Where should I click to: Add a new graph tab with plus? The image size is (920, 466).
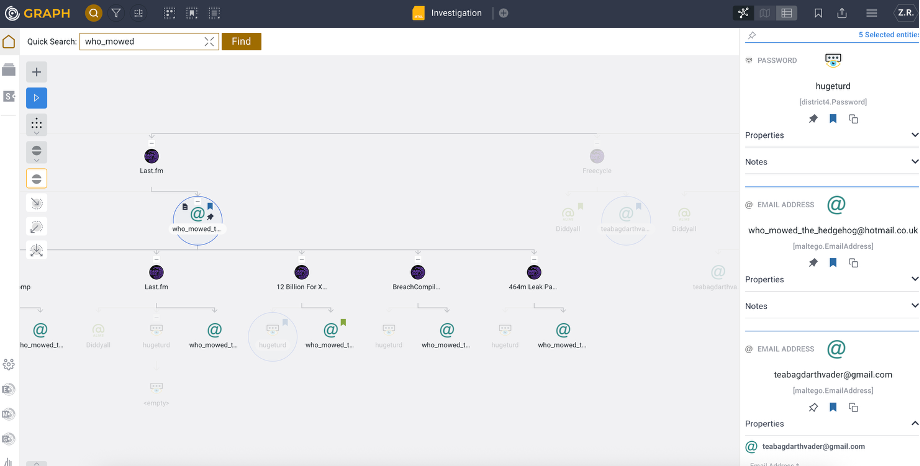click(503, 13)
